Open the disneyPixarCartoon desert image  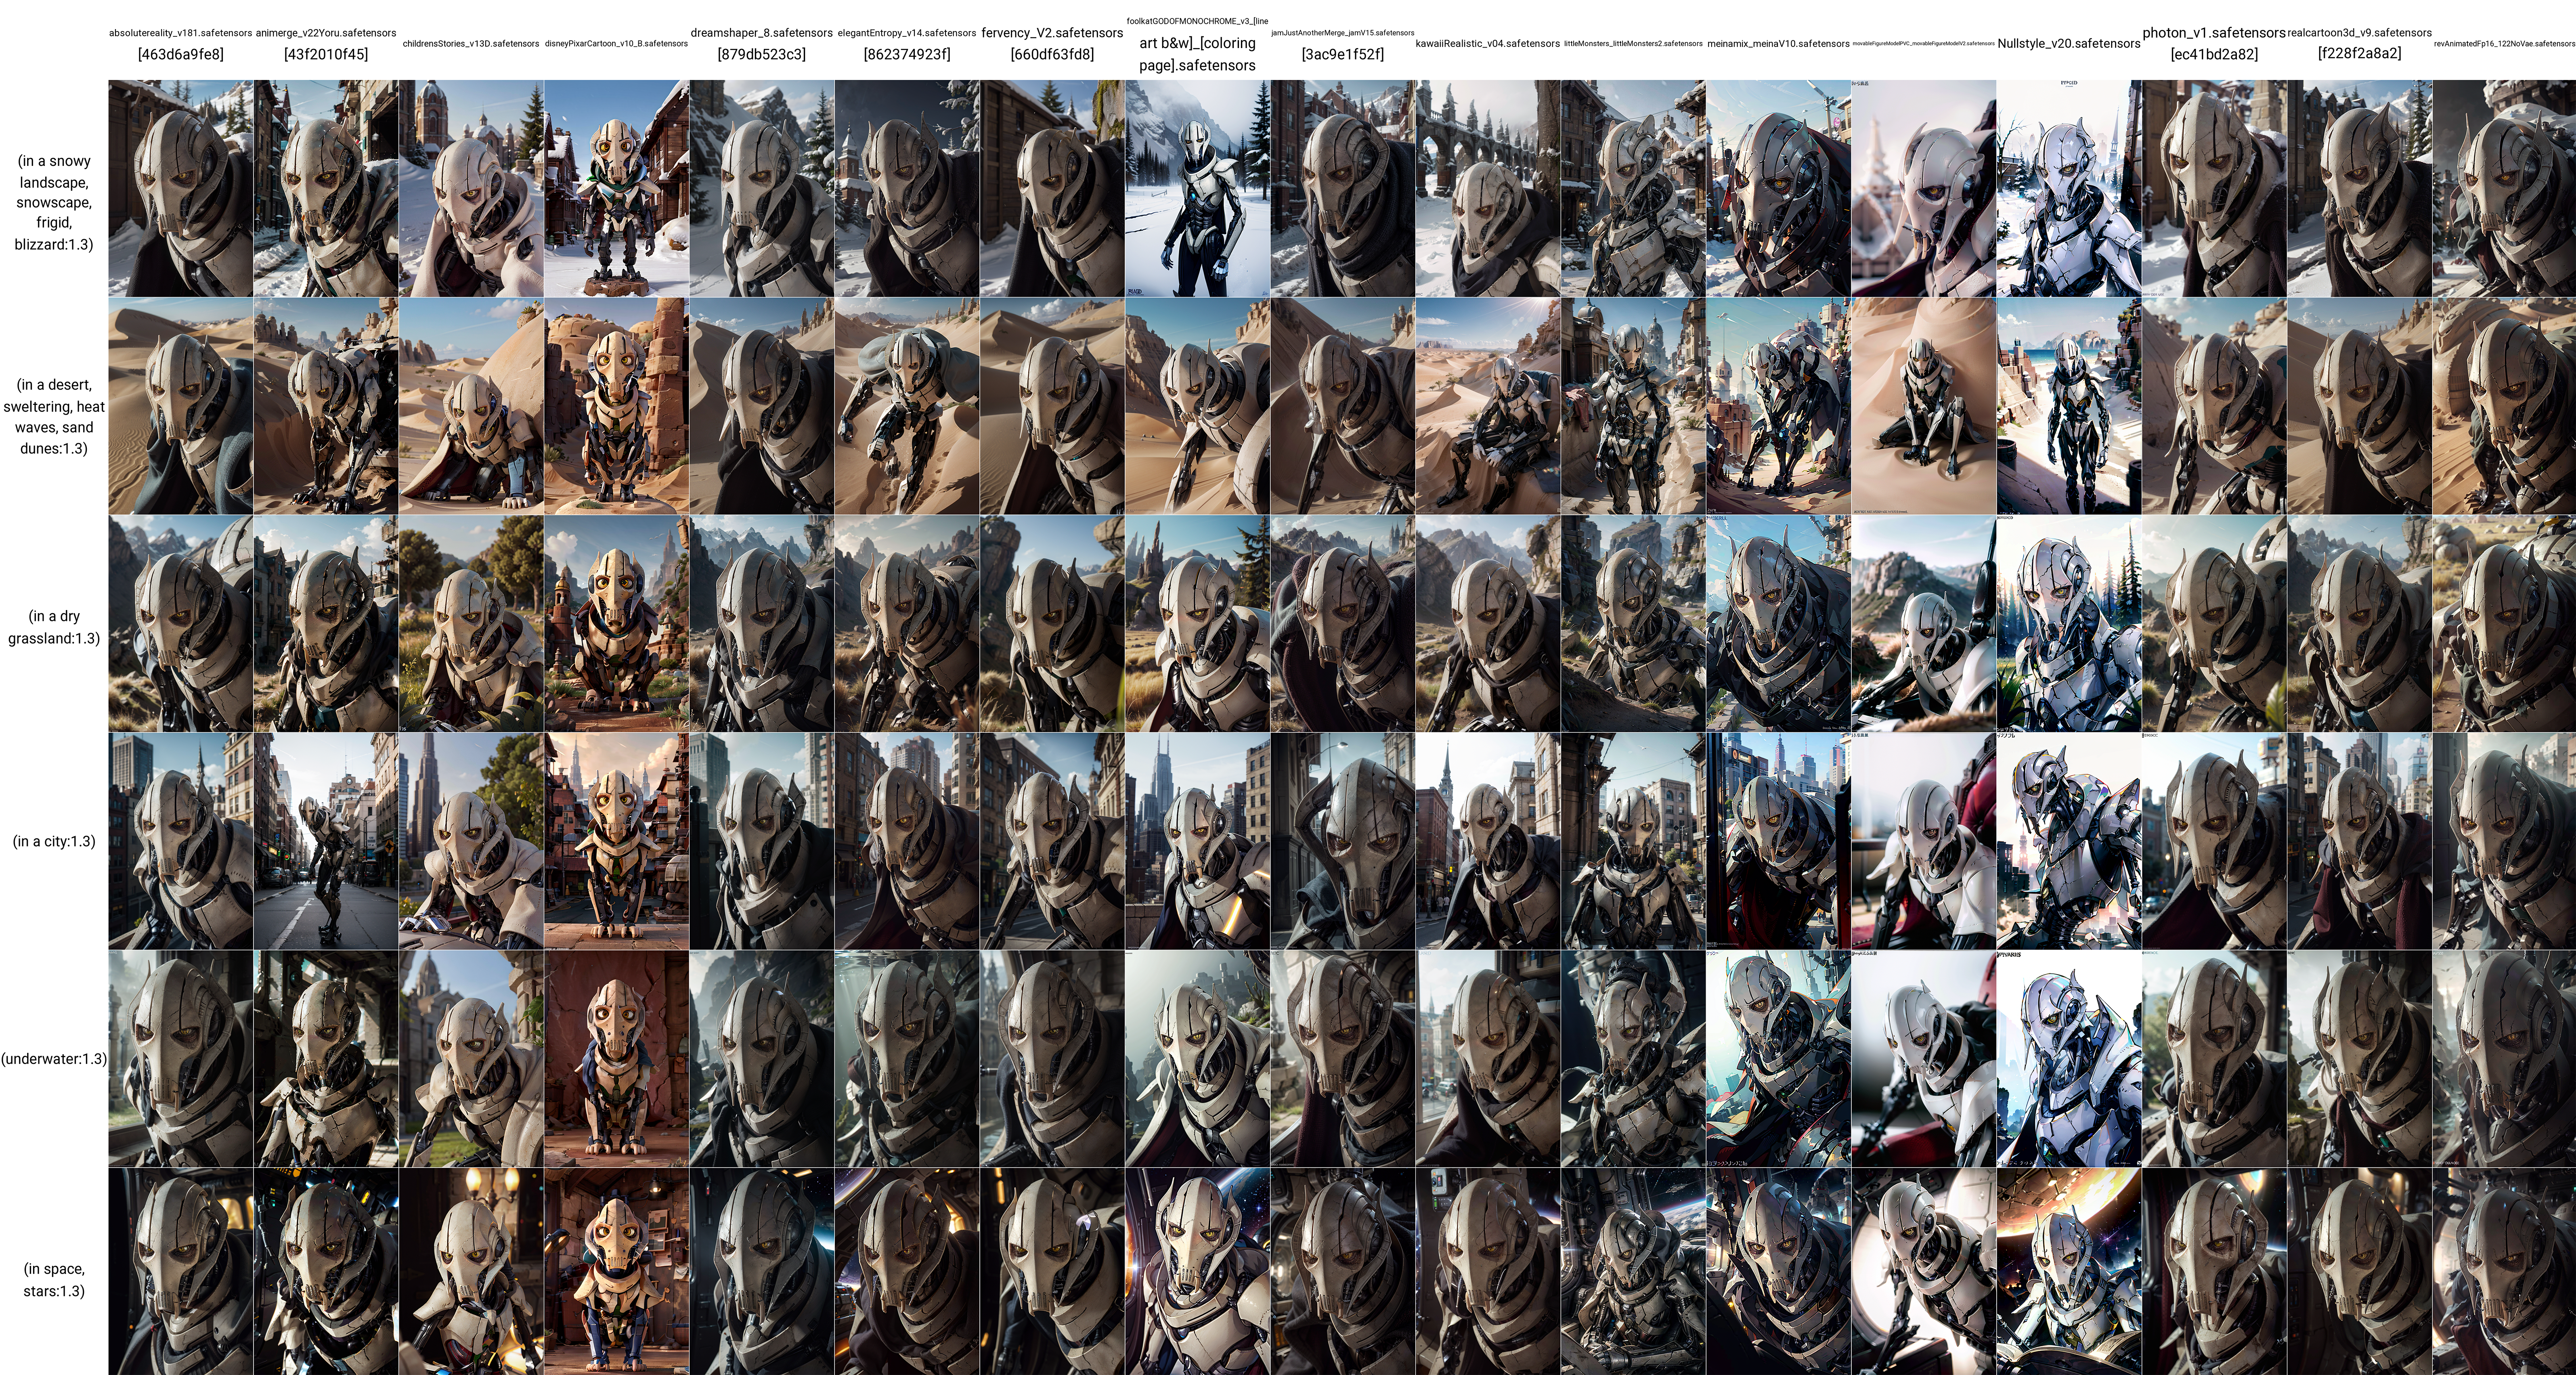coord(616,405)
